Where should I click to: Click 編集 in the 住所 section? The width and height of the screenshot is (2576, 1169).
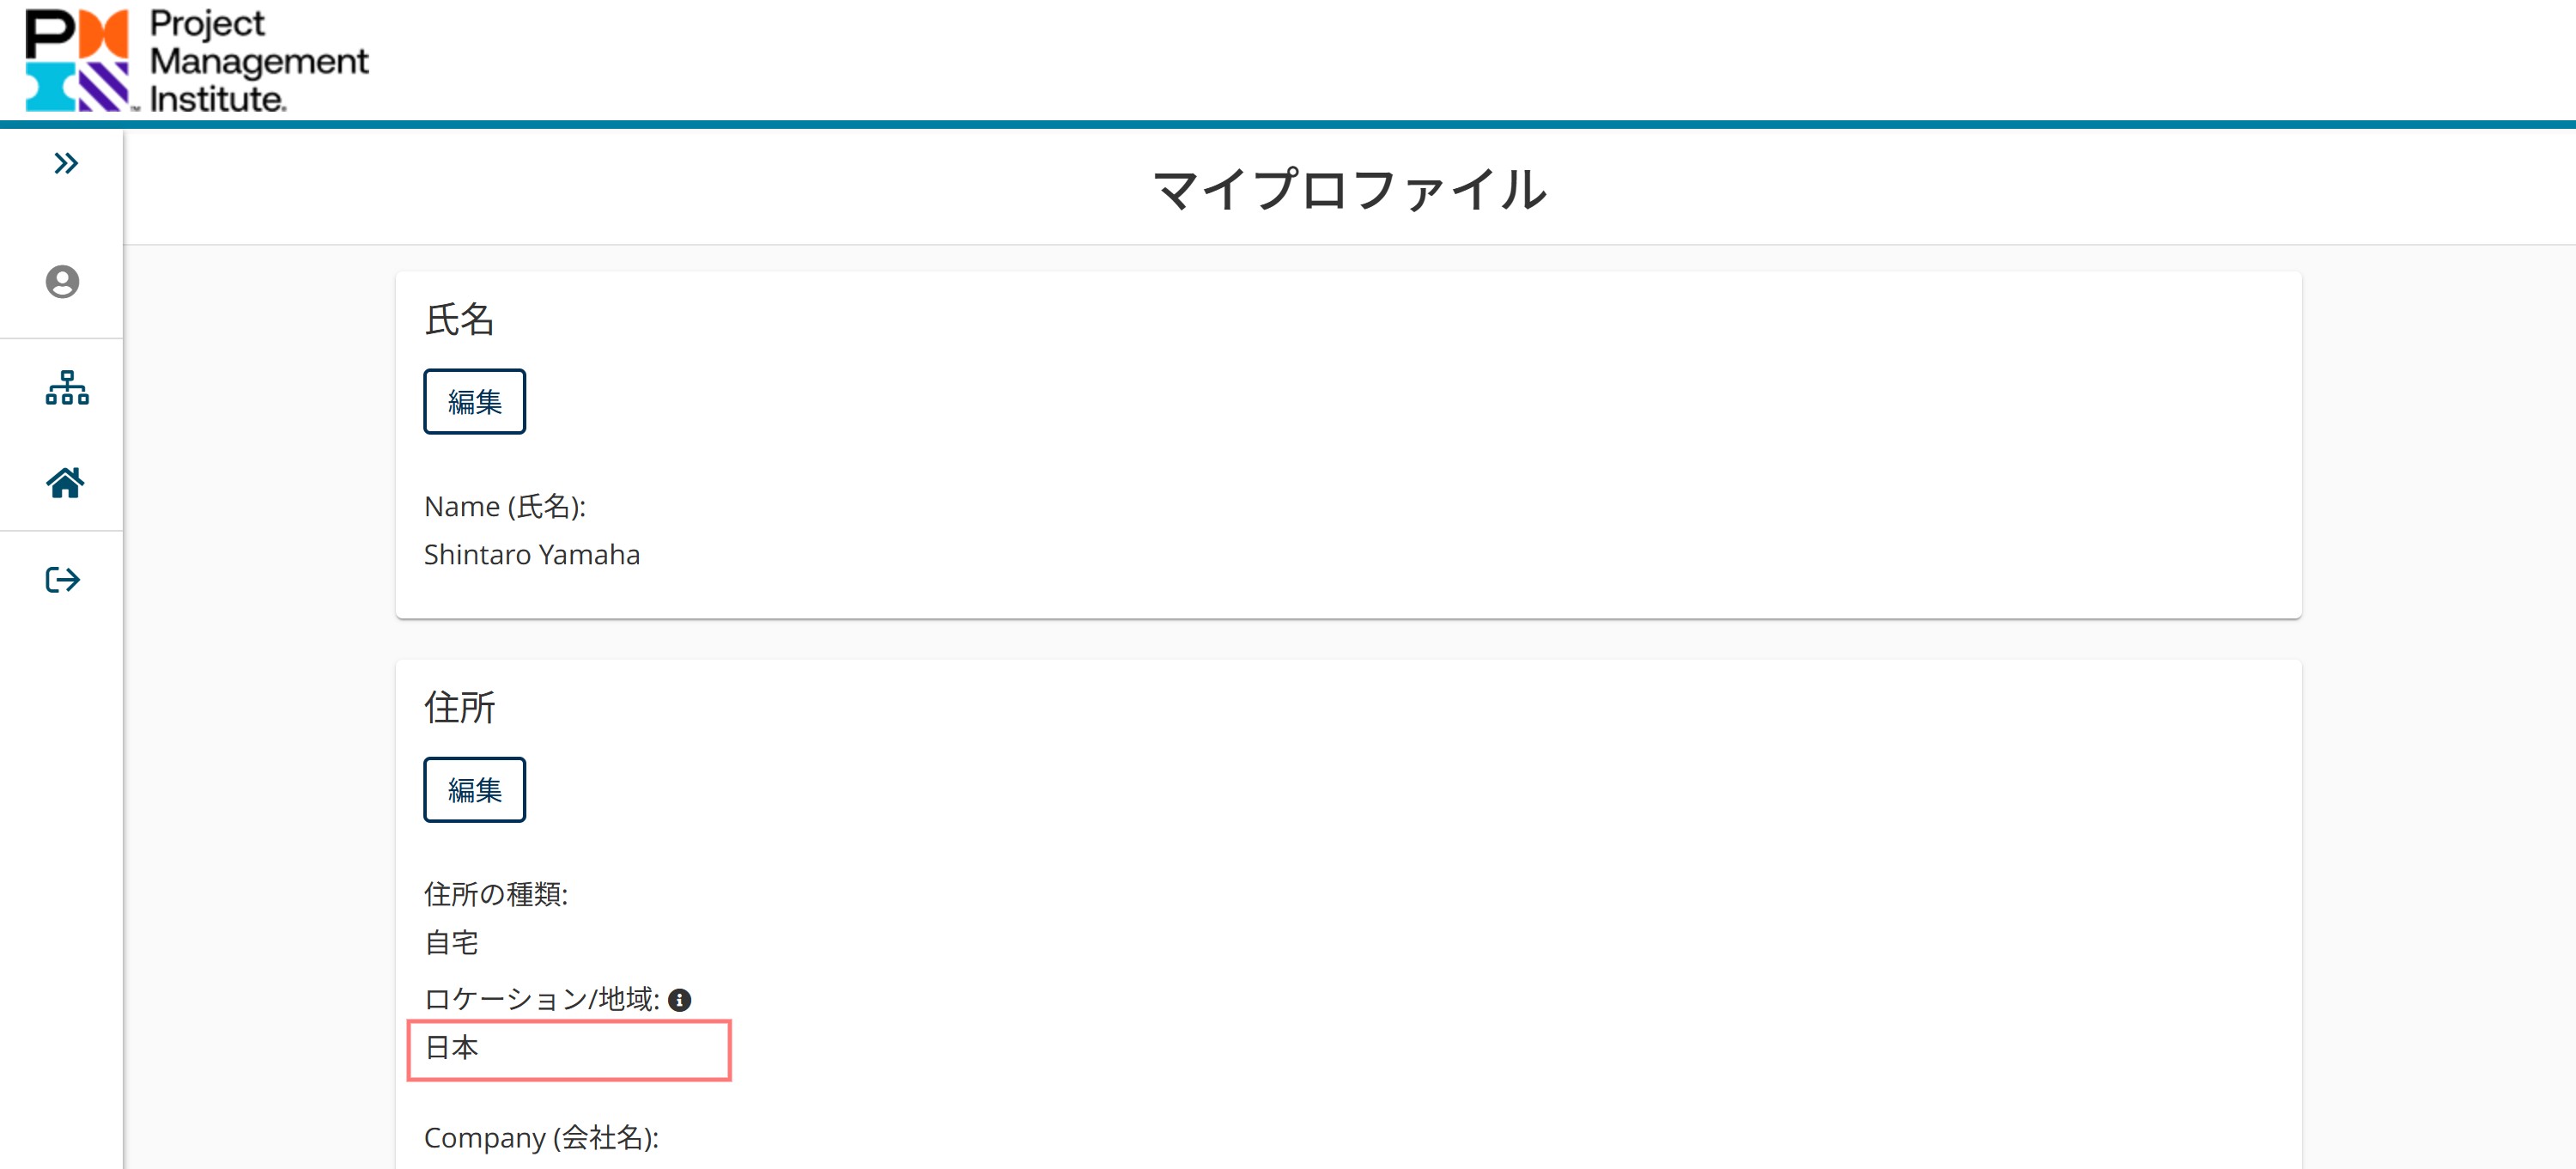474,789
